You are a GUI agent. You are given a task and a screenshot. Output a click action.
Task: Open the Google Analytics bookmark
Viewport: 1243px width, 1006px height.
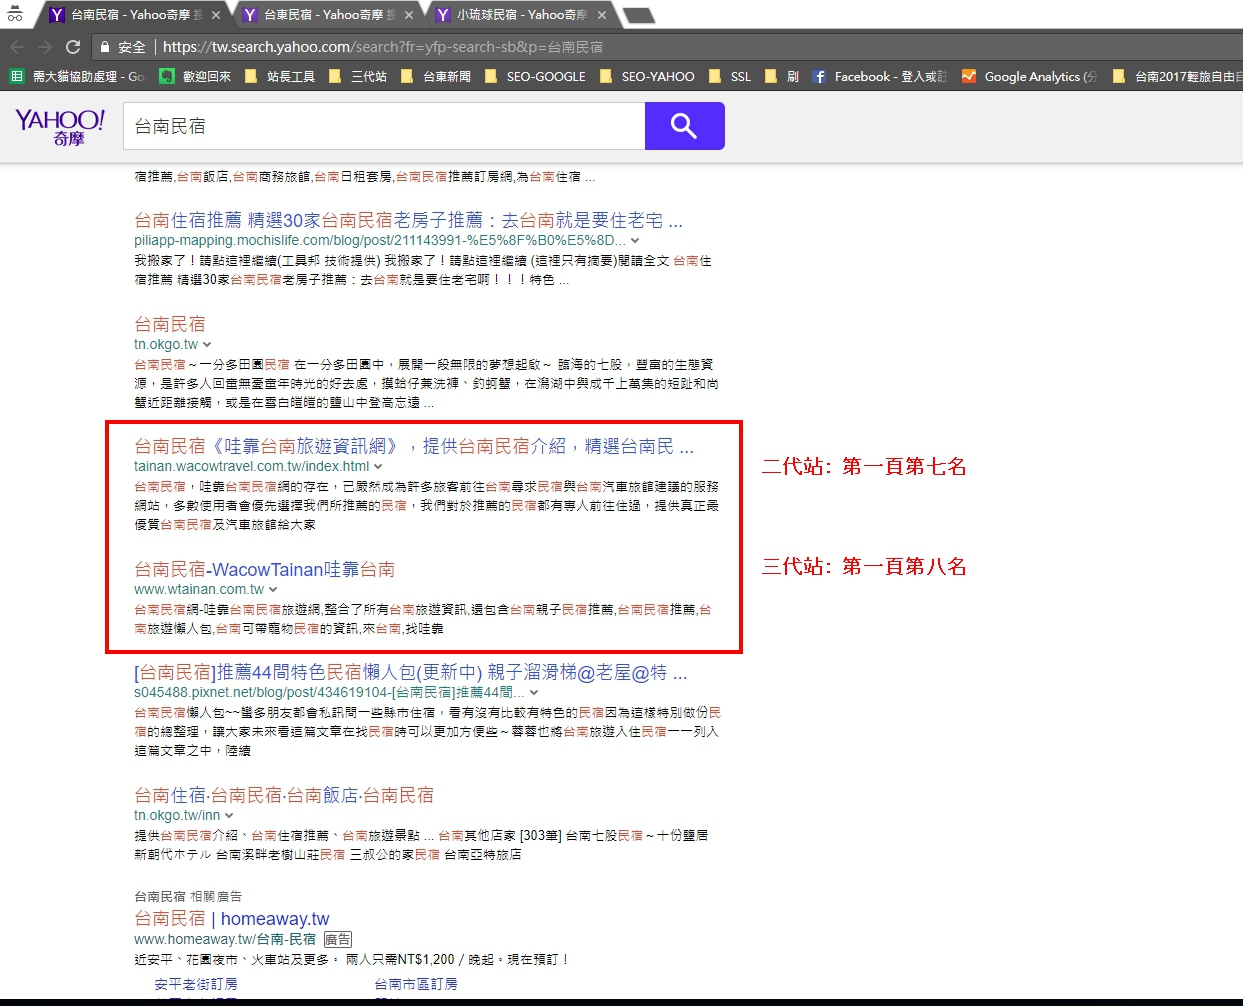[x=1029, y=76]
